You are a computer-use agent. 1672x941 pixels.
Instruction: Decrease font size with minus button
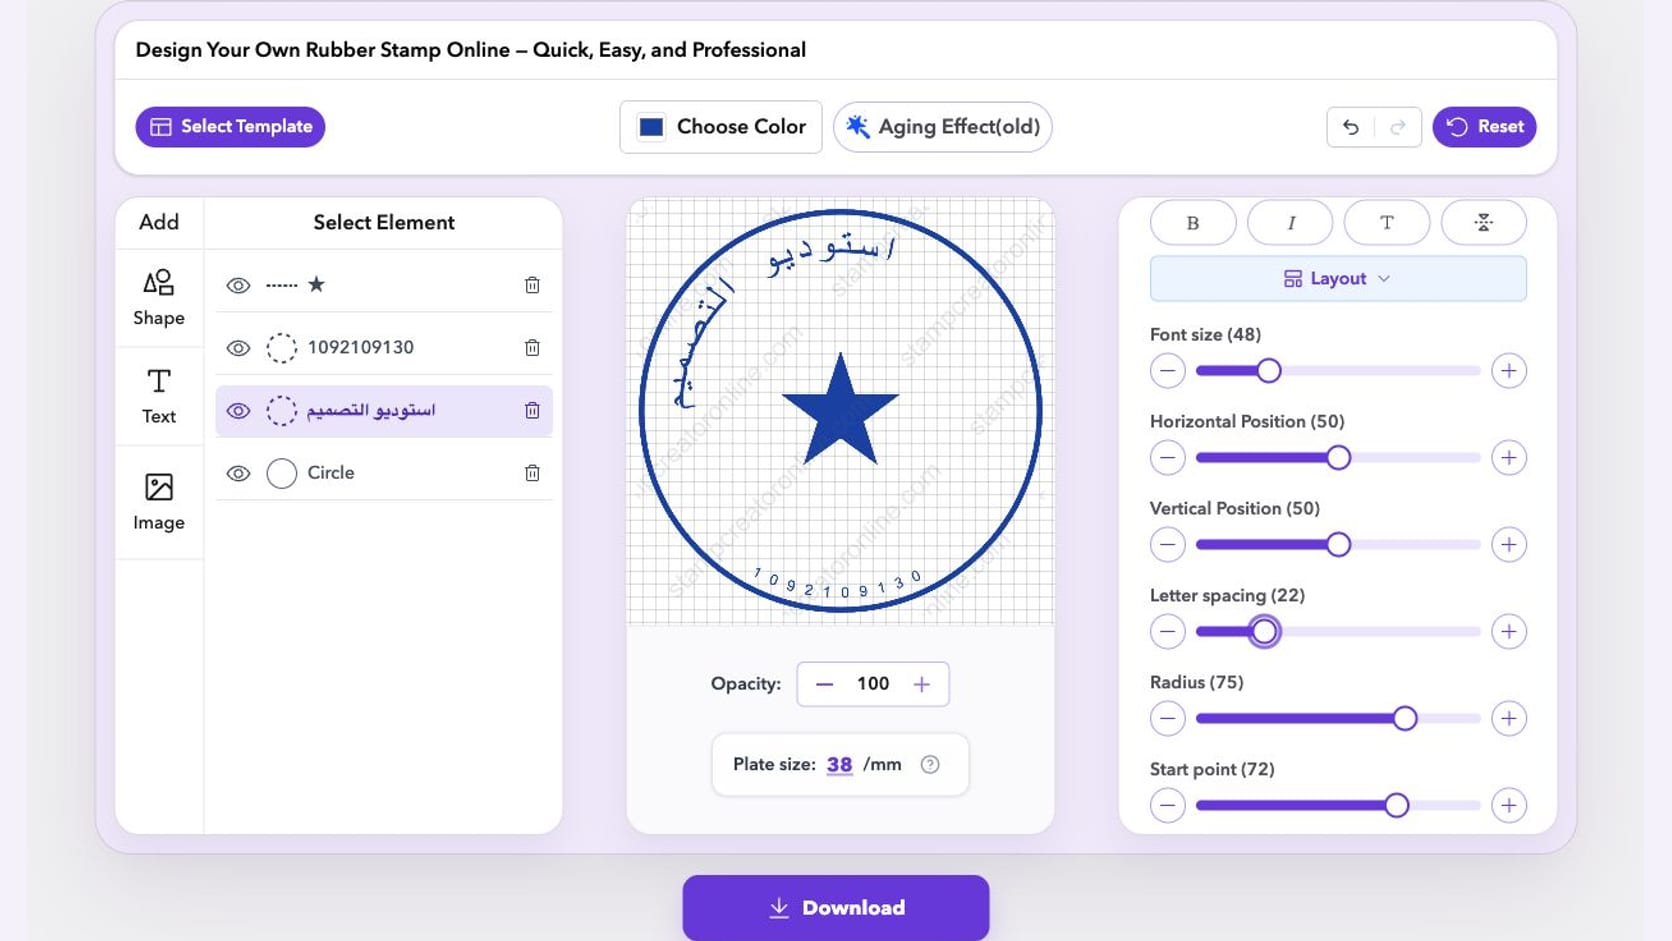pos(1167,371)
